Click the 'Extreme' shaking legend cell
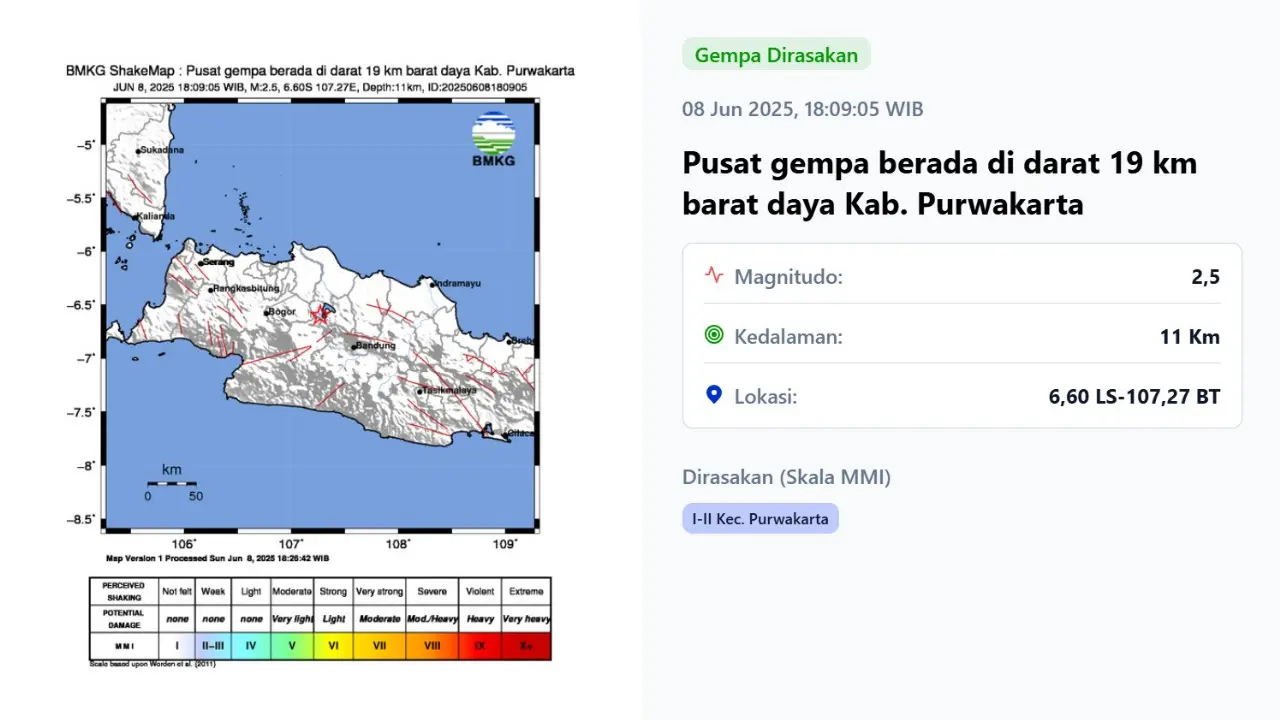1280x720 pixels. (526, 591)
